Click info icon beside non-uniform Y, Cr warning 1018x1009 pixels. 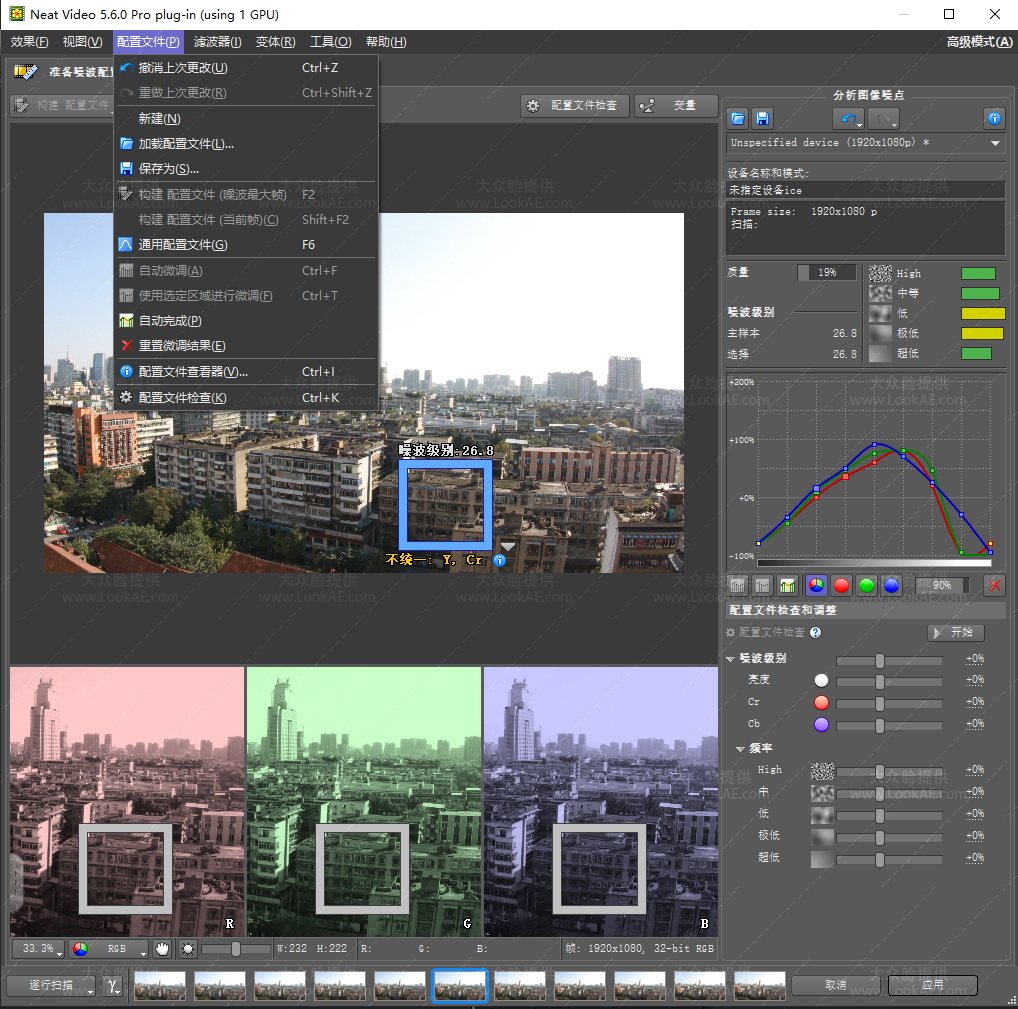pos(499,560)
